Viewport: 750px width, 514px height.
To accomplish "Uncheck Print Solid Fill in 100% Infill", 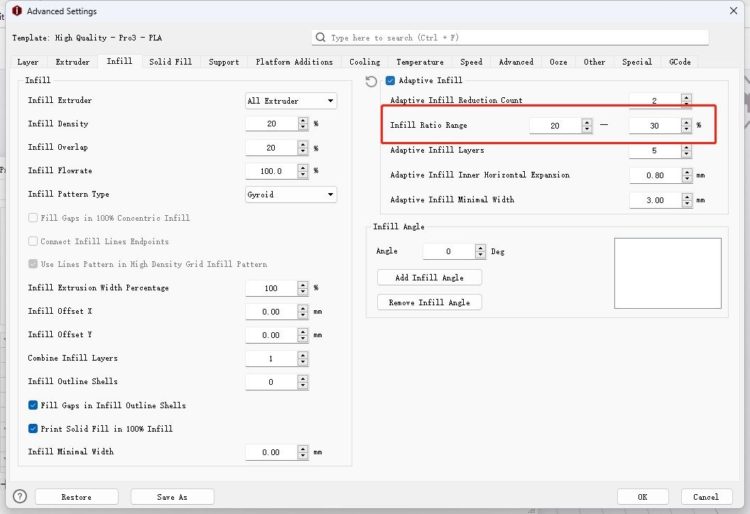I will pyautogui.click(x=33, y=428).
